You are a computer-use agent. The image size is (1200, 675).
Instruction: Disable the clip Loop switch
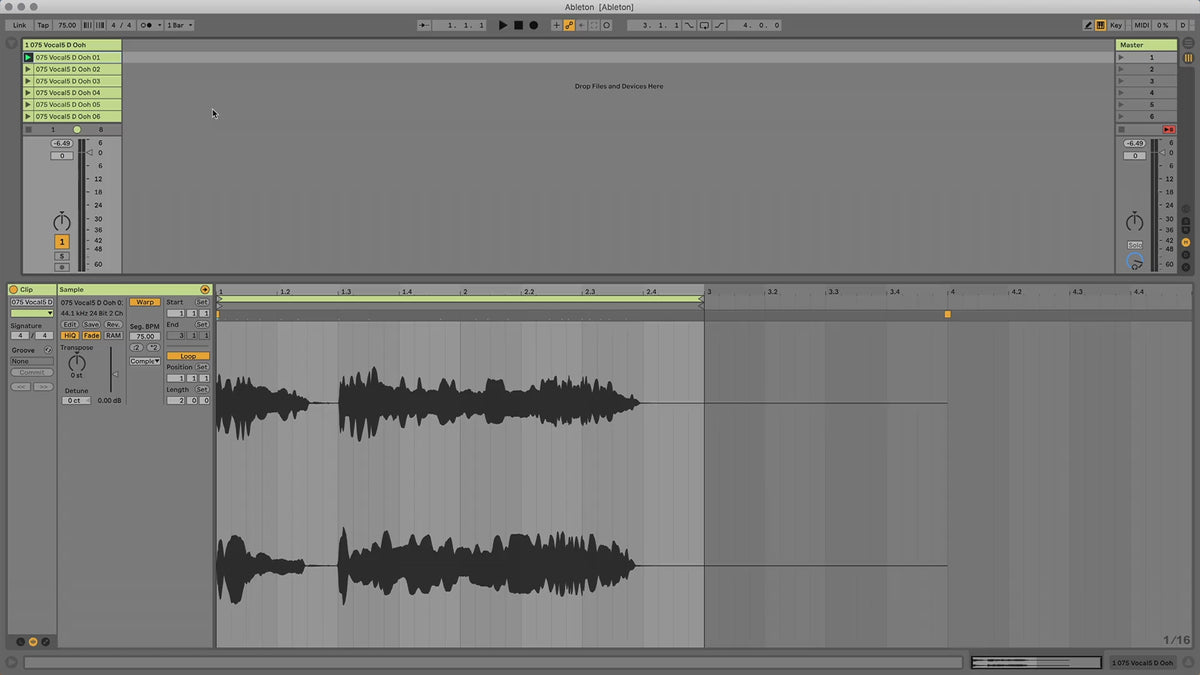pos(188,356)
